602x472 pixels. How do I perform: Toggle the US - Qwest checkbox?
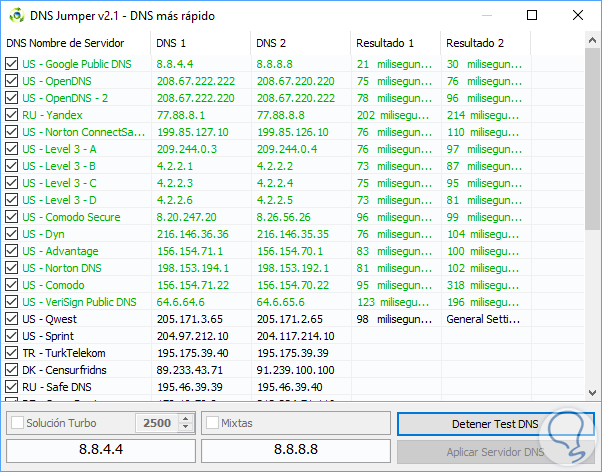tap(12, 319)
